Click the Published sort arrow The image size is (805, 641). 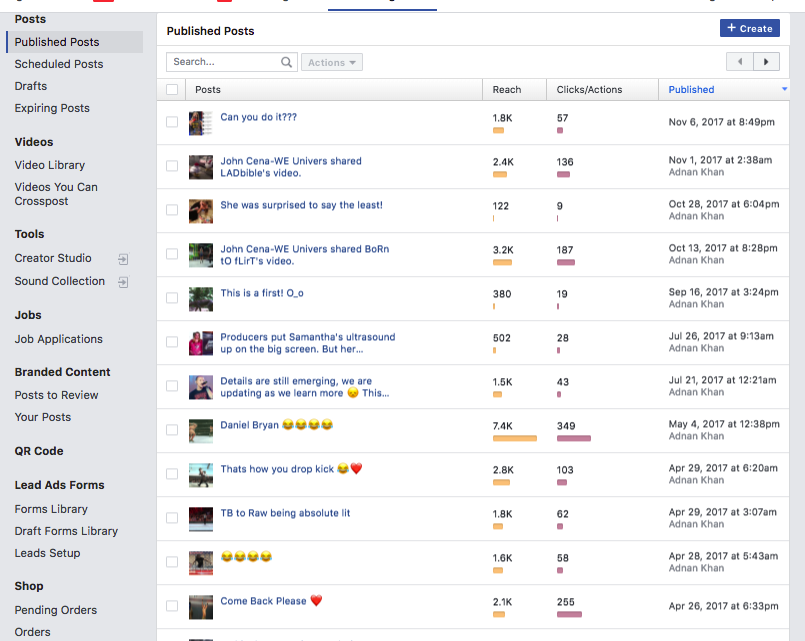tap(784, 89)
